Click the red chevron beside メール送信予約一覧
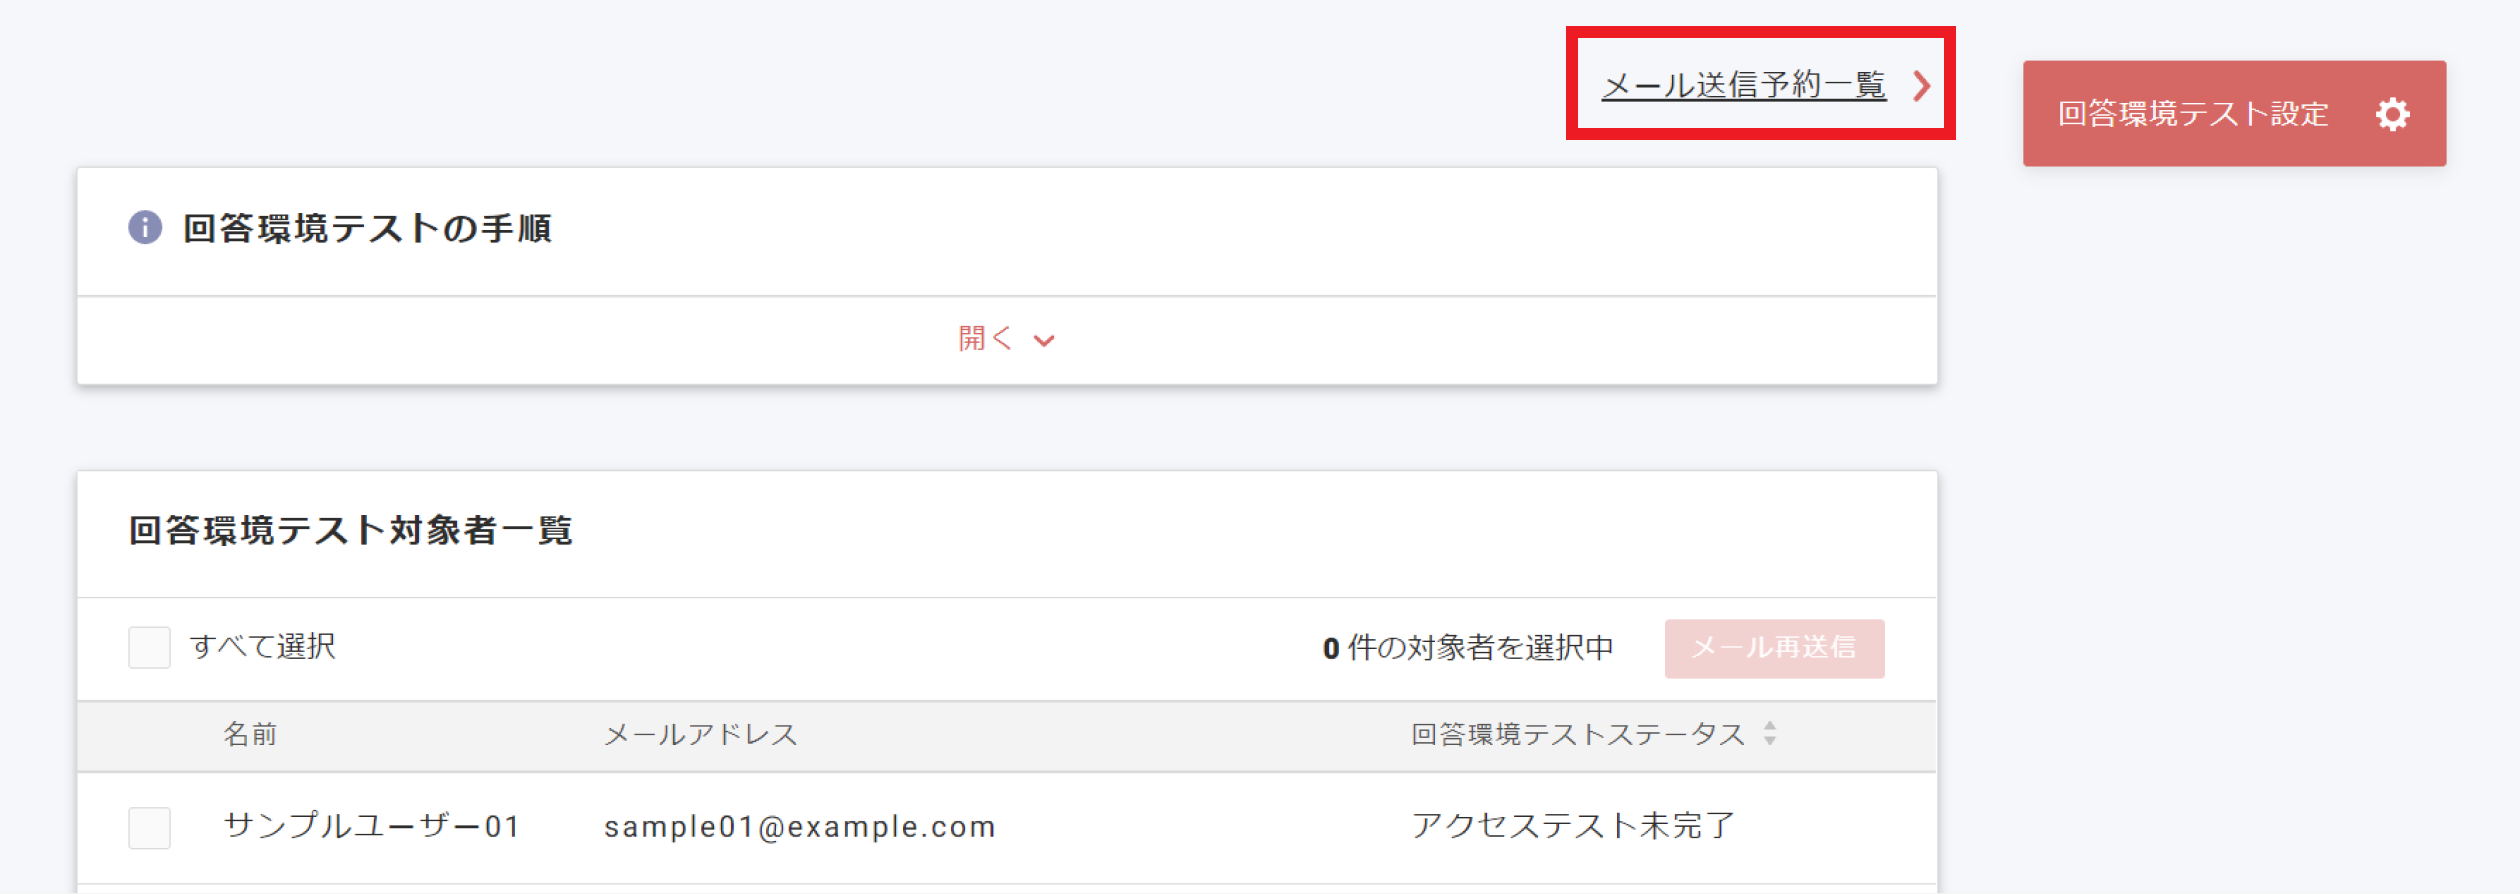This screenshot has width=2520, height=894. pos(1921,86)
